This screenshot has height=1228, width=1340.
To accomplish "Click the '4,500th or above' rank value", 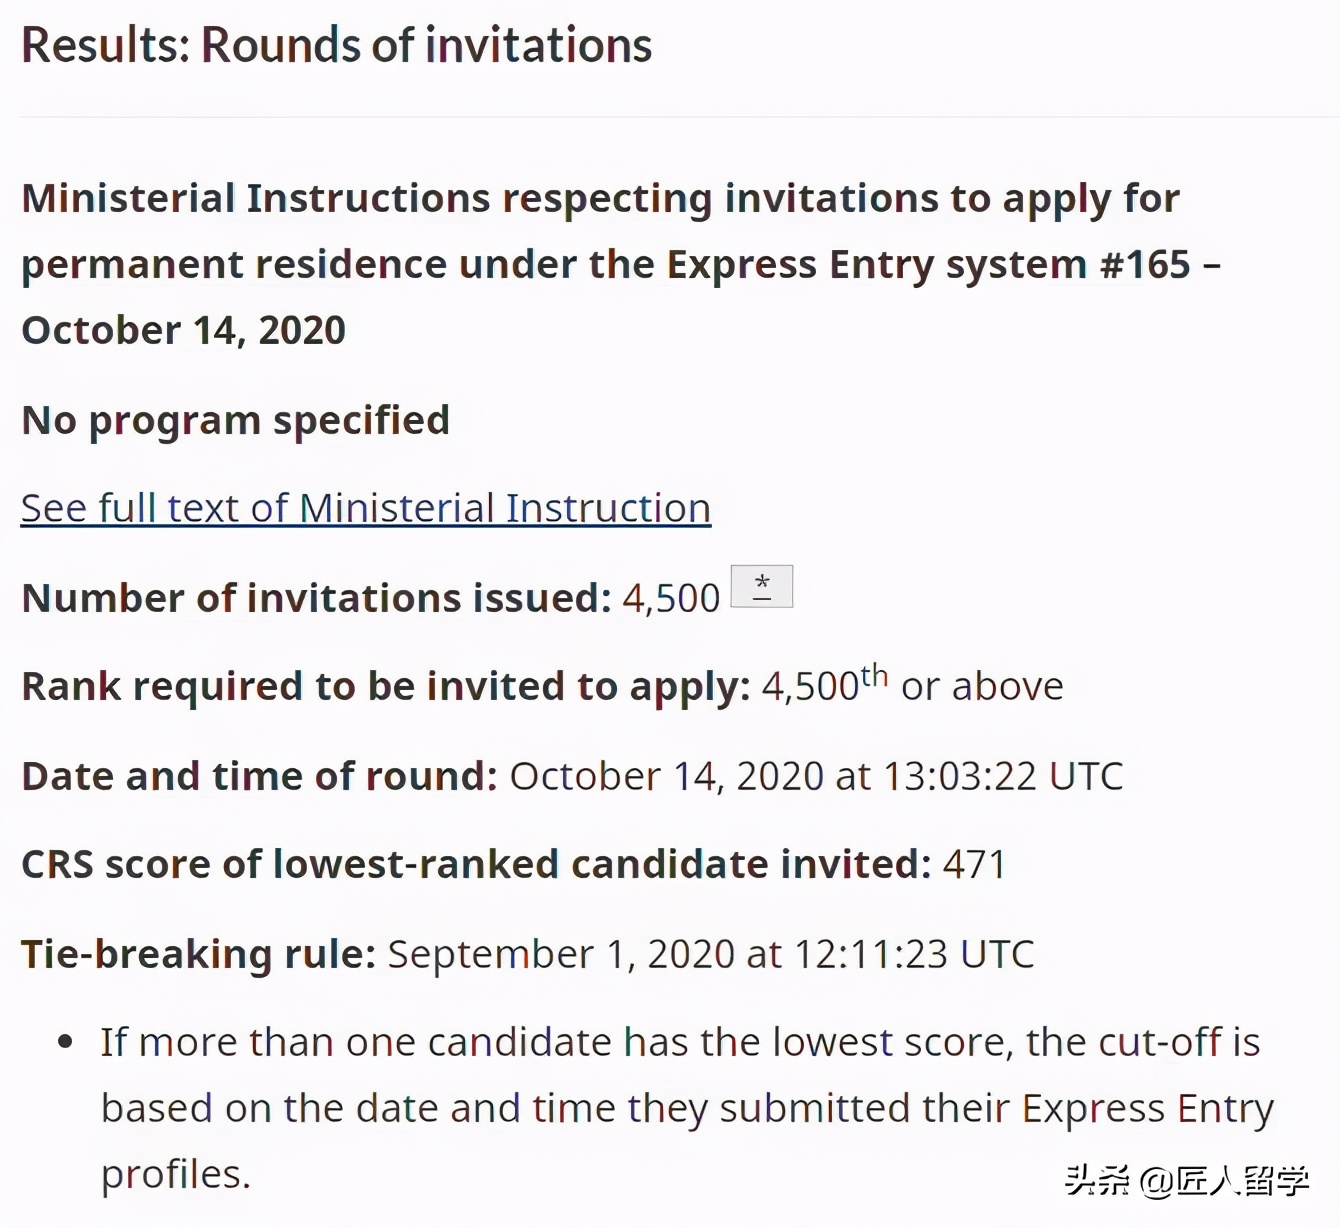I will pos(912,686).
